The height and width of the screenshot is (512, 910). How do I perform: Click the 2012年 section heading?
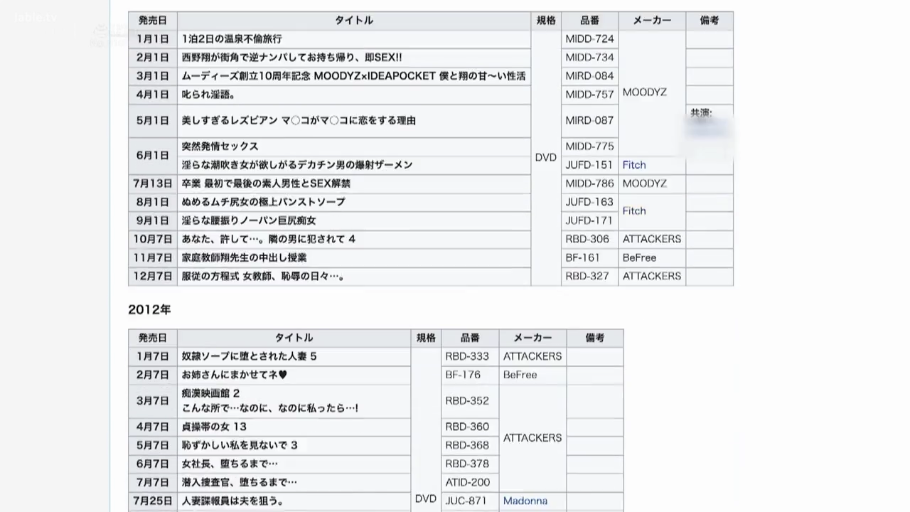[149, 310]
